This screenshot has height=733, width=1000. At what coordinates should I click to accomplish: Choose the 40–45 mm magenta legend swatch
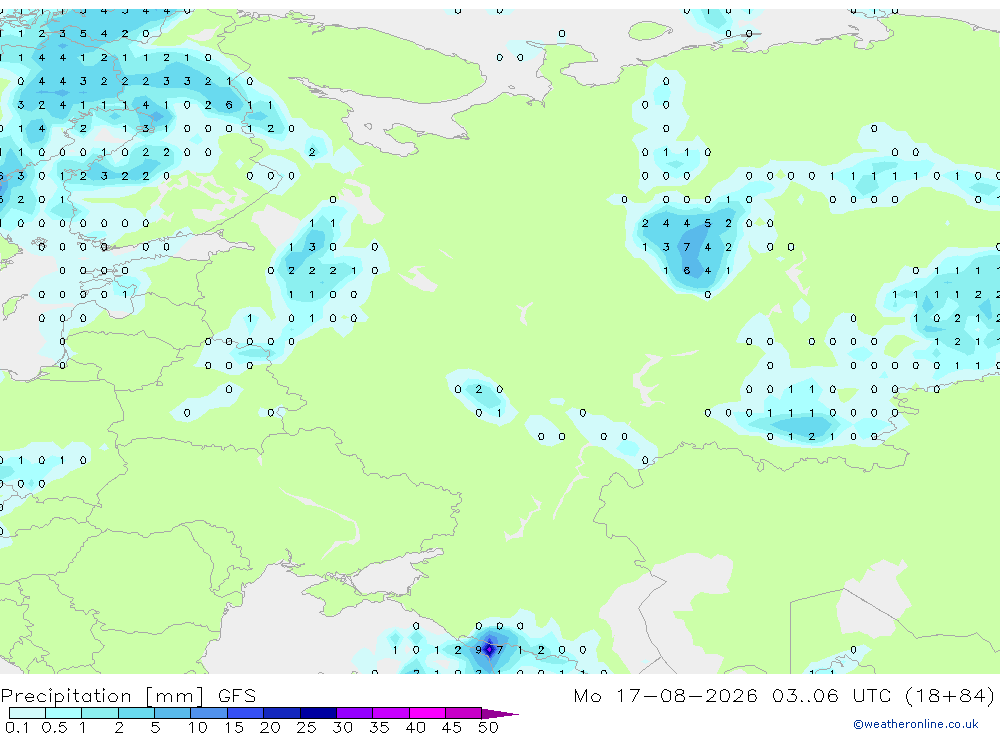(x=427, y=713)
